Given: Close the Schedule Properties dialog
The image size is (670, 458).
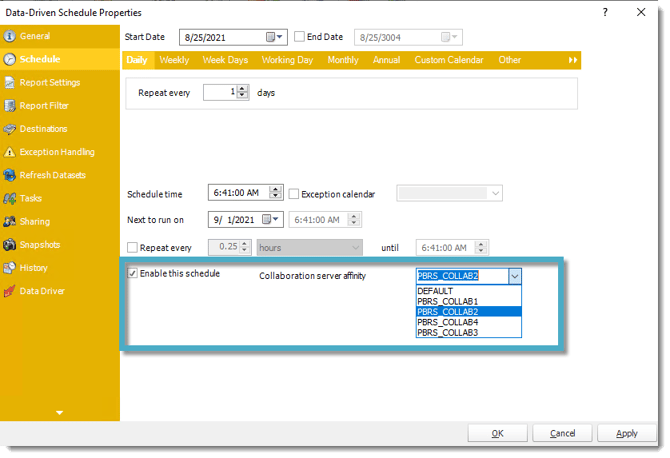Looking at the screenshot, I should click(641, 12).
